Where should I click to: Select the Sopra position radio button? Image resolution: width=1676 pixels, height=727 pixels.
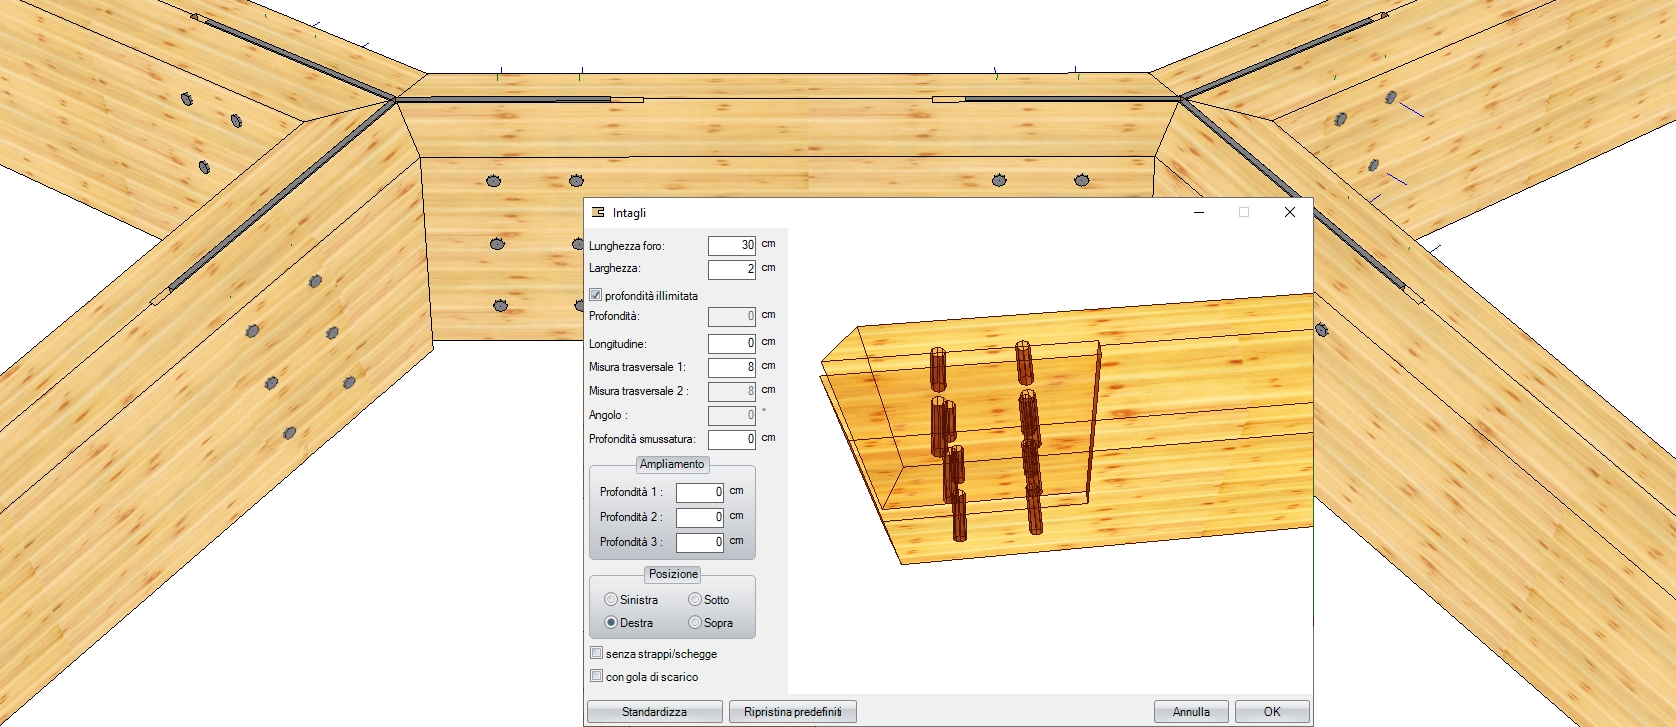point(695,623)
